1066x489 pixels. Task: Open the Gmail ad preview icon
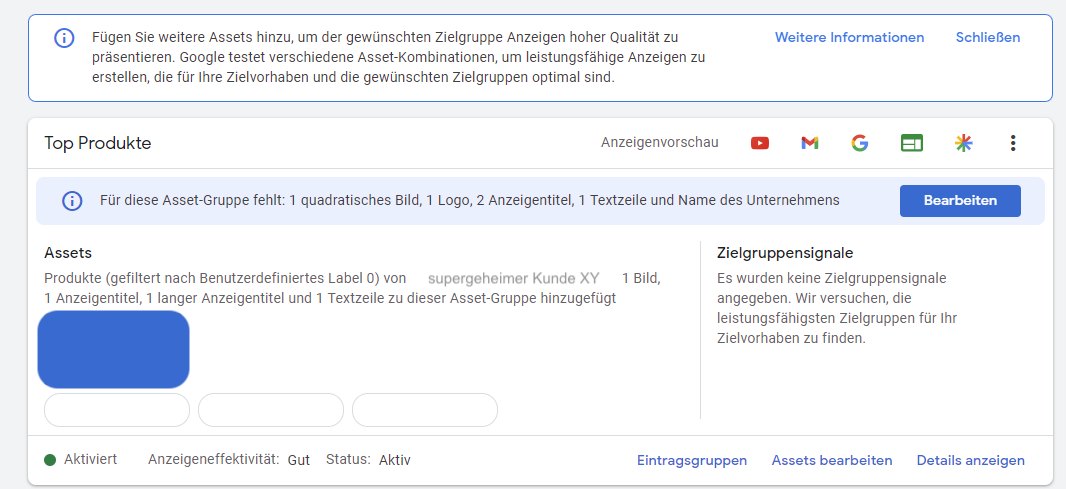[809, 143]
